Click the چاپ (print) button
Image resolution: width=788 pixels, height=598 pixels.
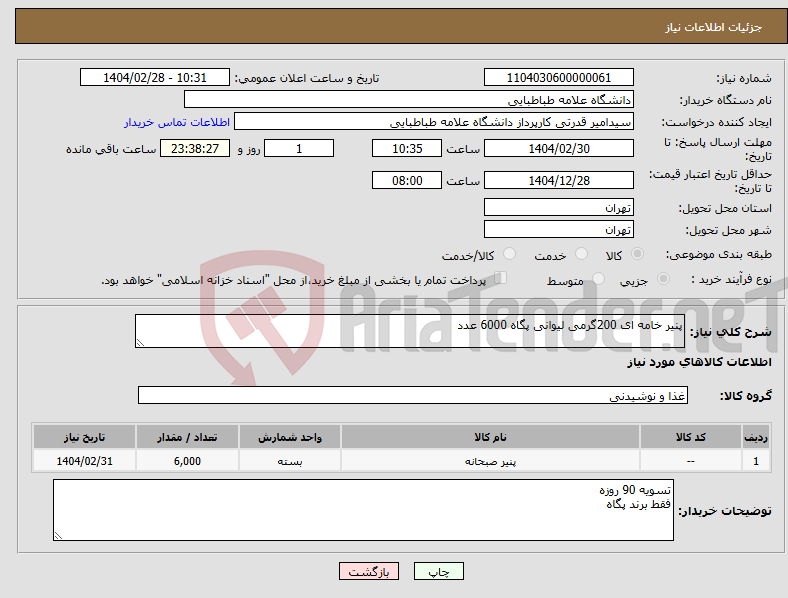(x=438, y=571)
